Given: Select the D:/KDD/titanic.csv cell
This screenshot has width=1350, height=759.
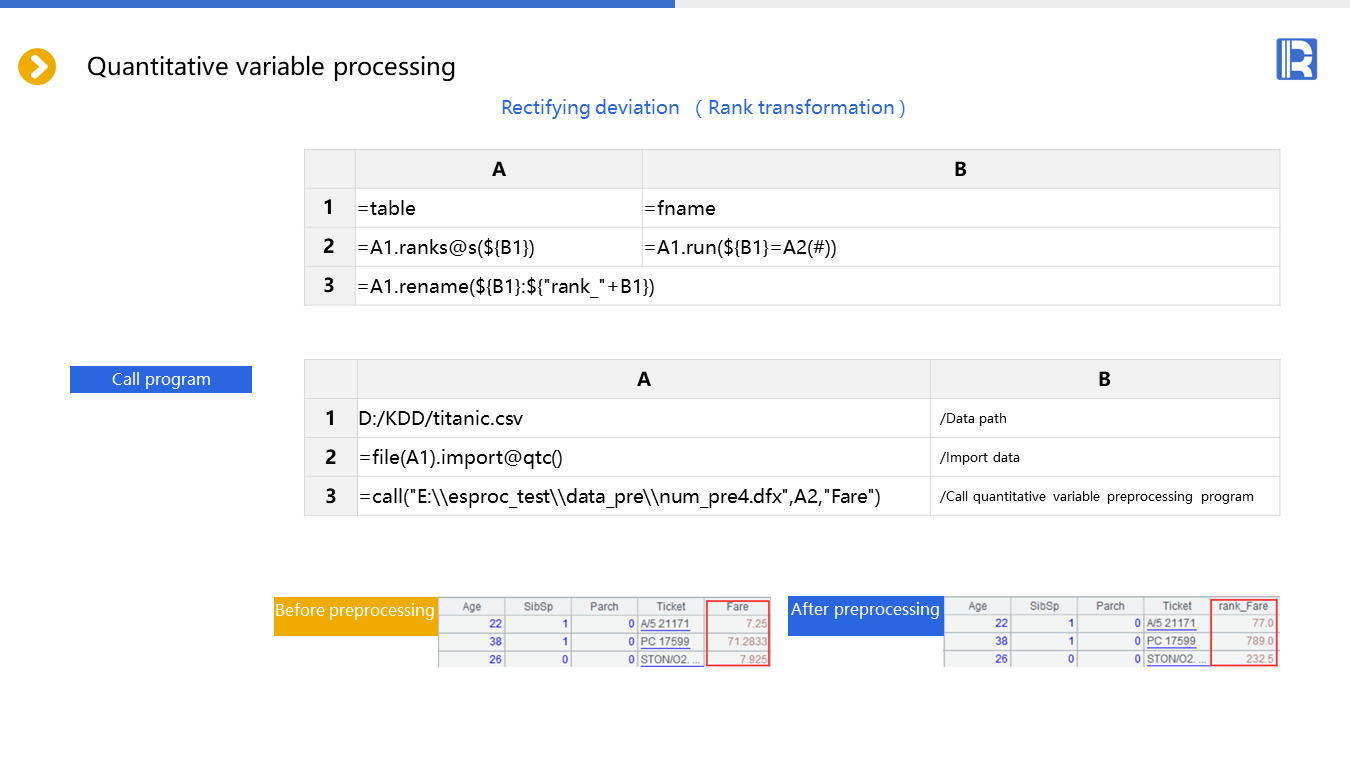Looking at the screenshot, I should pos(643,418).
